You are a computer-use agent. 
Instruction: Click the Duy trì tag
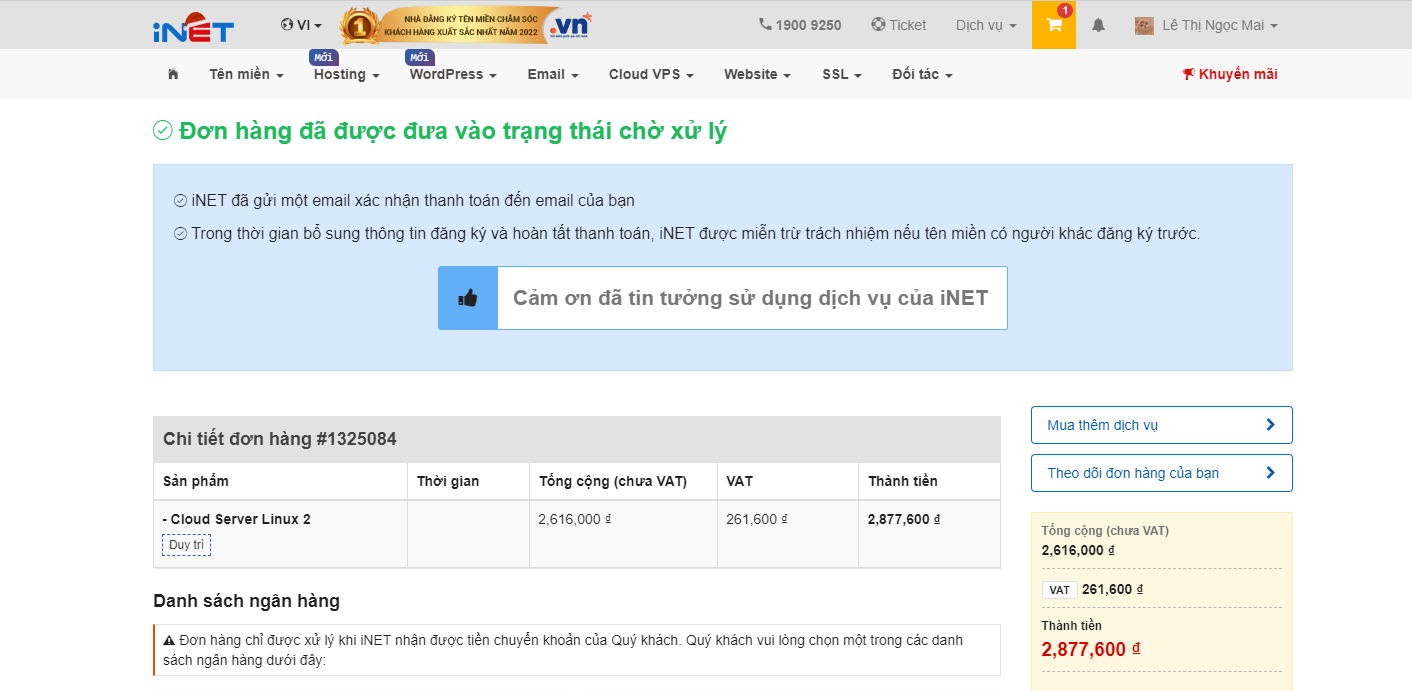[x=186, y=545]
